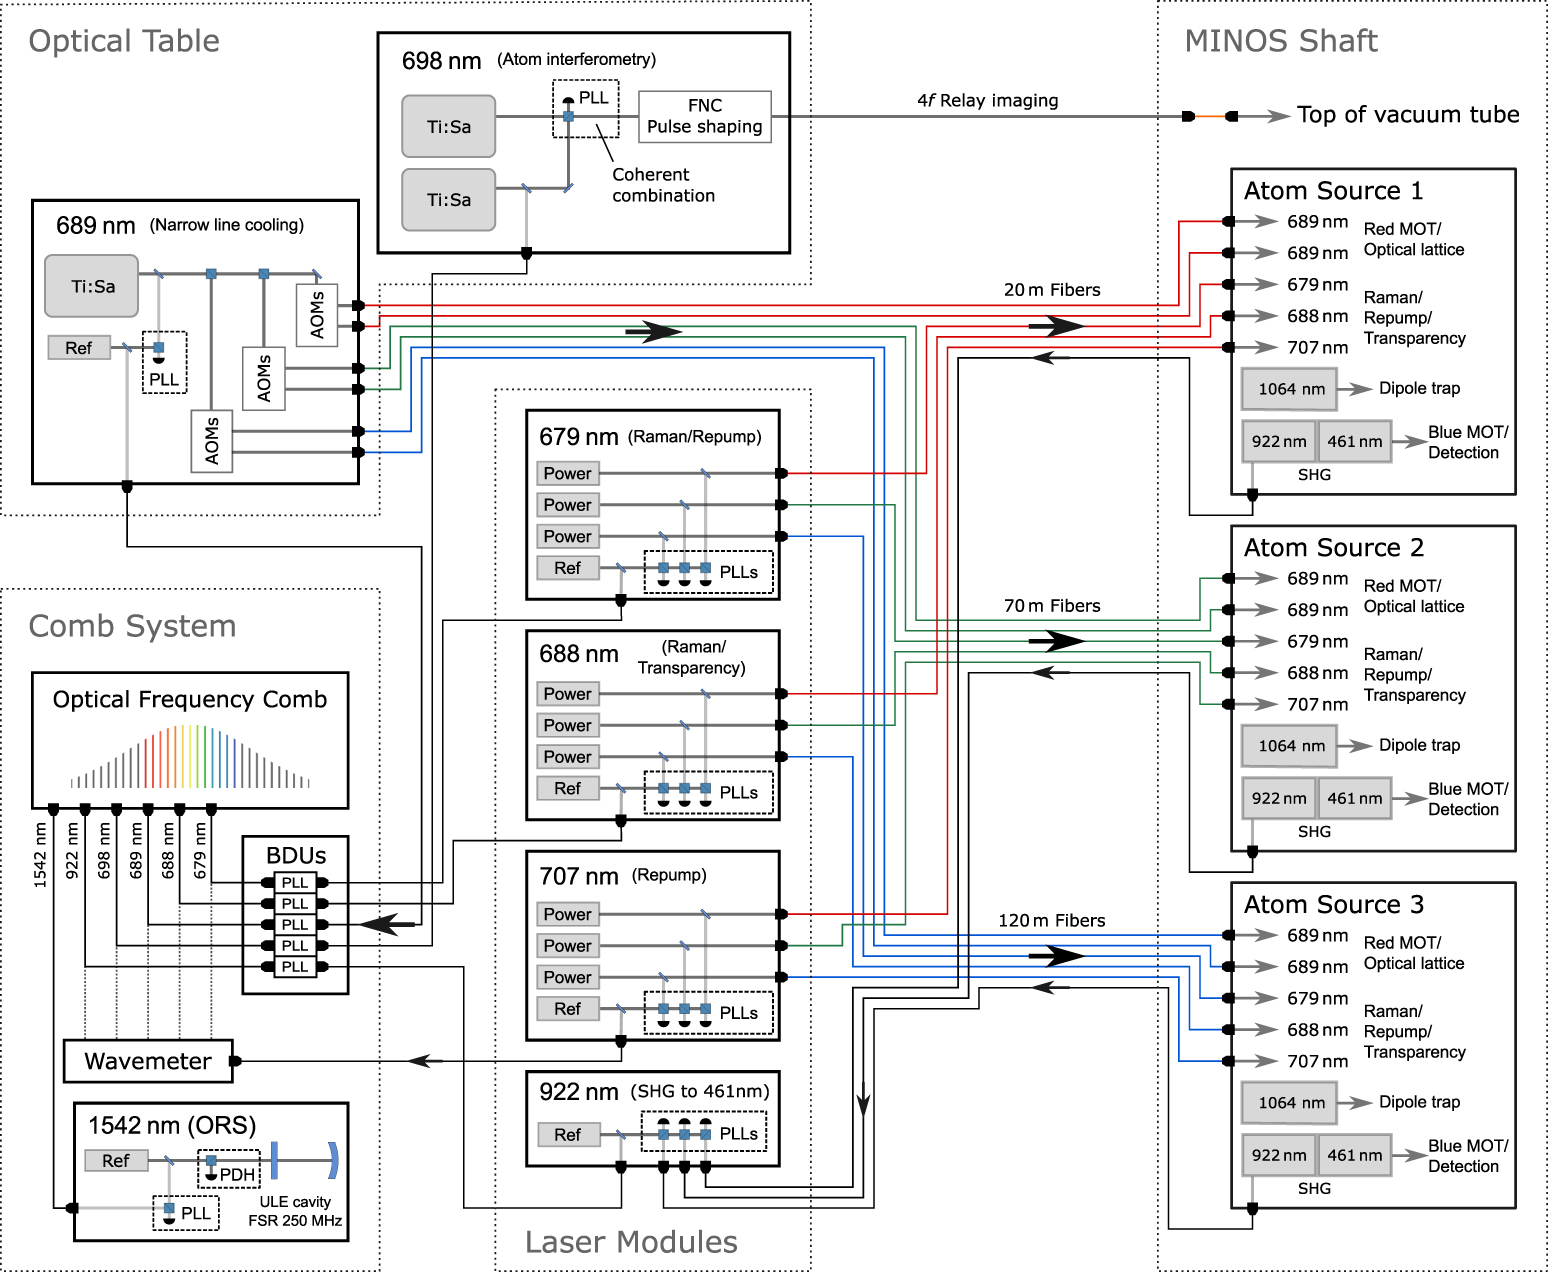Select the first Power box in 679 nm module
Viewport: 1548px width, 1272px height.
(x=568, y=473)
